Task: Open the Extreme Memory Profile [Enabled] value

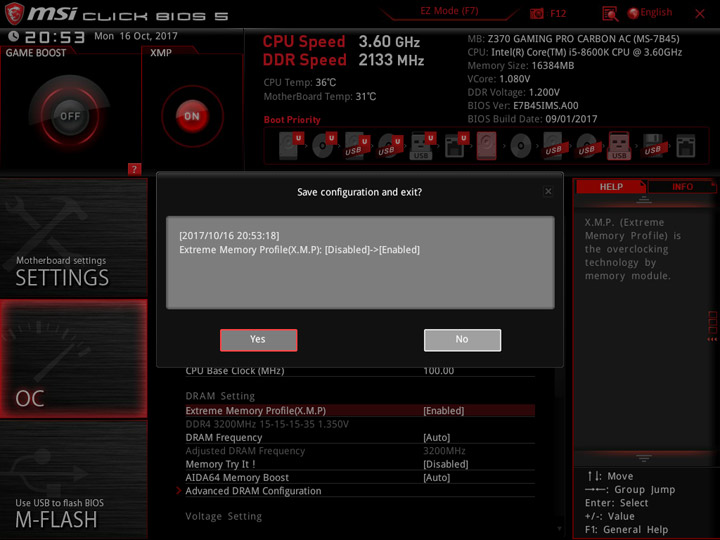Action: pyautogui.click(x=444, y=411)
